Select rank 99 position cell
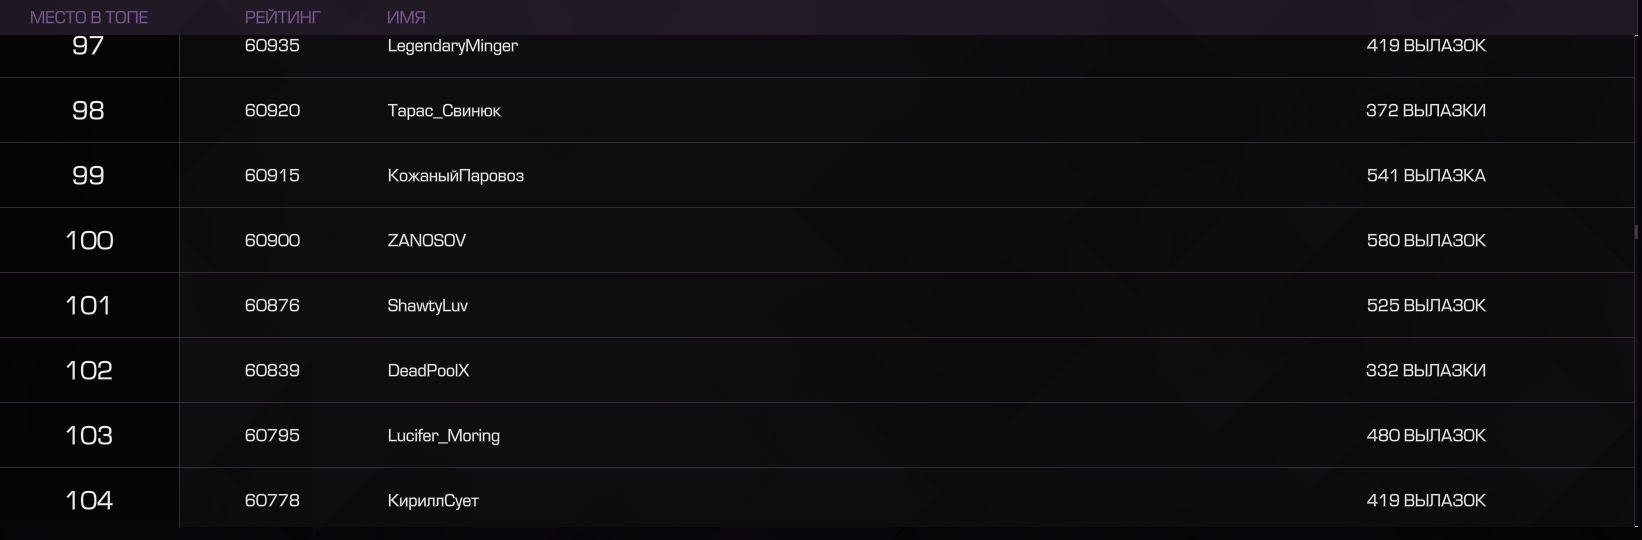This screenshot has width=1642, height=540. [x=89, y=175]
